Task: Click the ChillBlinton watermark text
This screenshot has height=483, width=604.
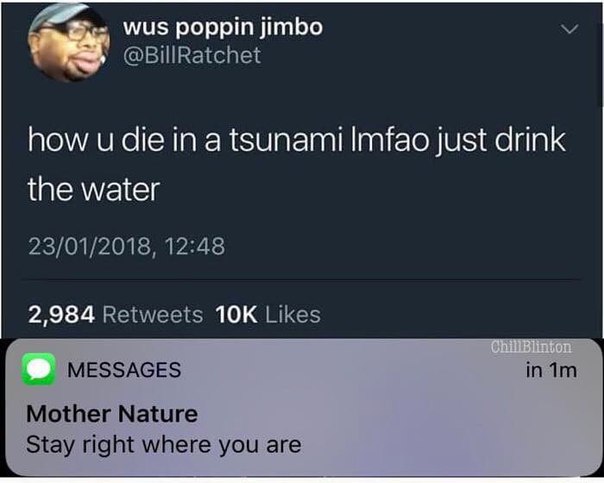Action: tap(532, 347)
